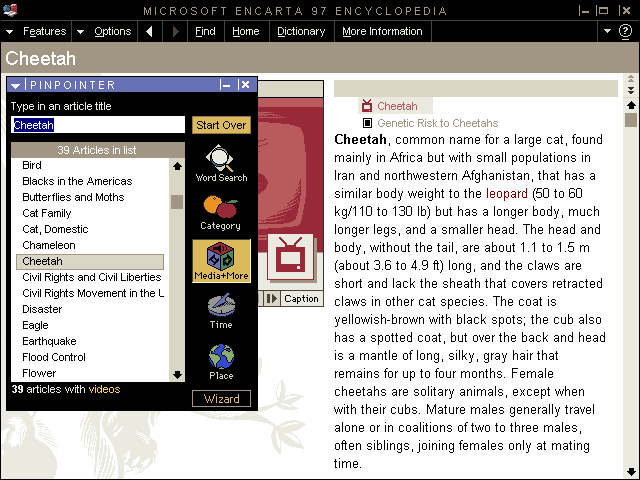
Task: Click the article text scrollbar thumb
Action: [631, 120]
